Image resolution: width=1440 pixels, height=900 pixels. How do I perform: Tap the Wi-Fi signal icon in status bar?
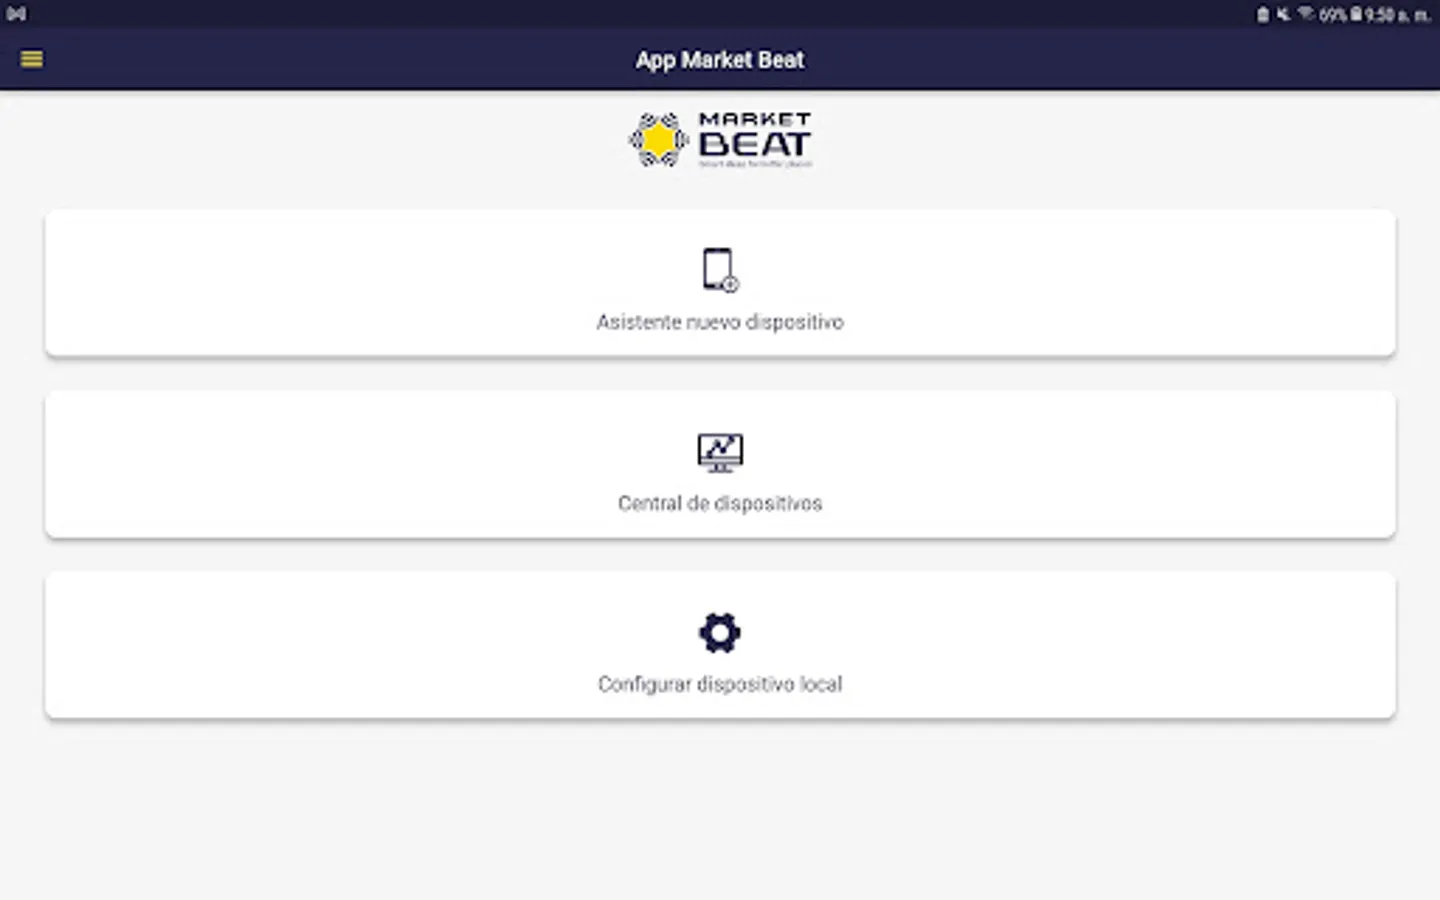click(x=1306, y=14)
